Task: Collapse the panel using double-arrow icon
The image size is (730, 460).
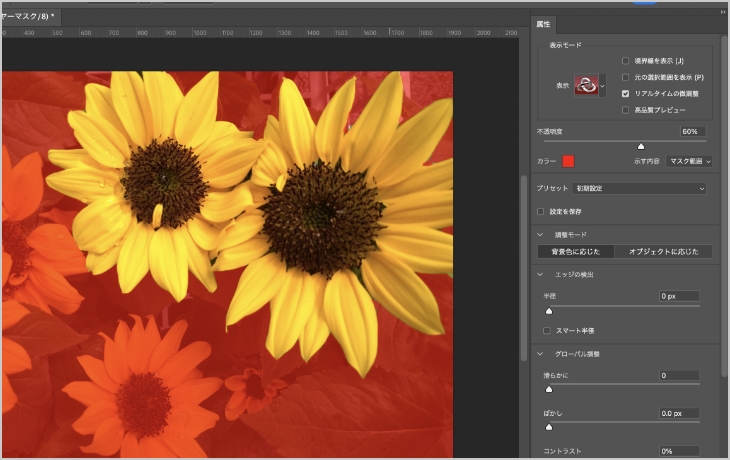Action: coord(723,12)
